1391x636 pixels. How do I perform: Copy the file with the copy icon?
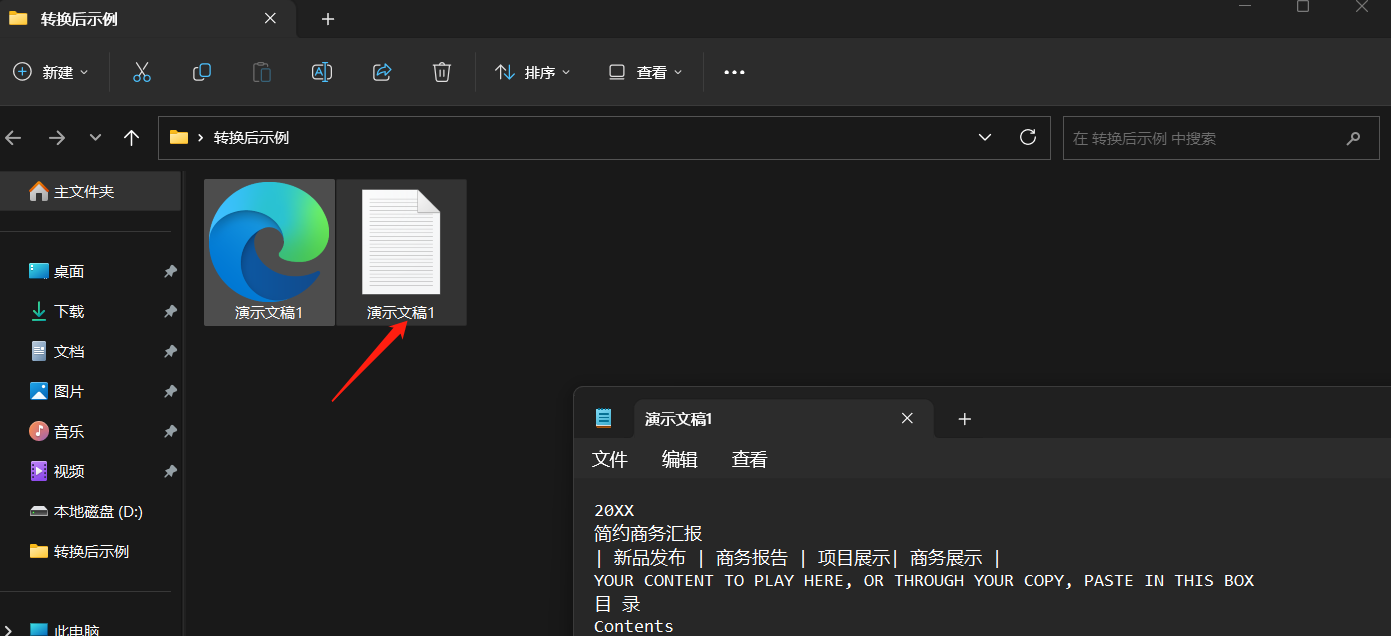point(201,71)
